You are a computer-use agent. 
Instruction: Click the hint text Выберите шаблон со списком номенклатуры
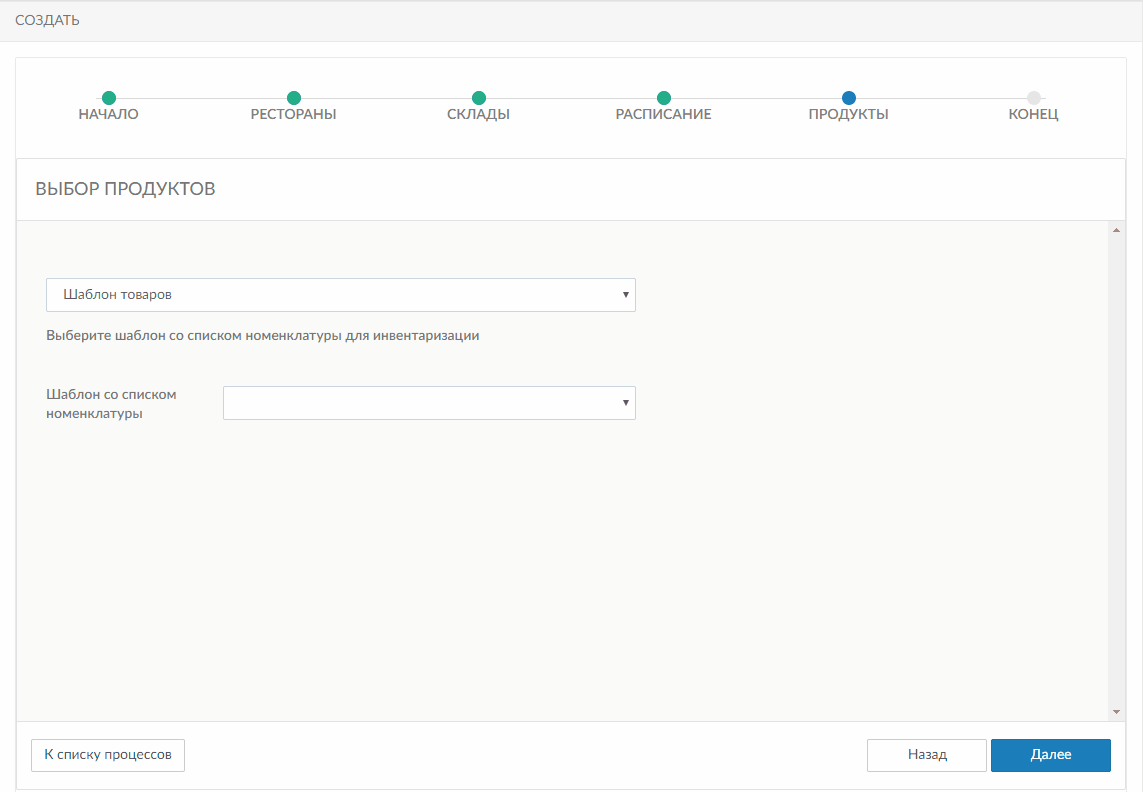(x=262, y=335)
